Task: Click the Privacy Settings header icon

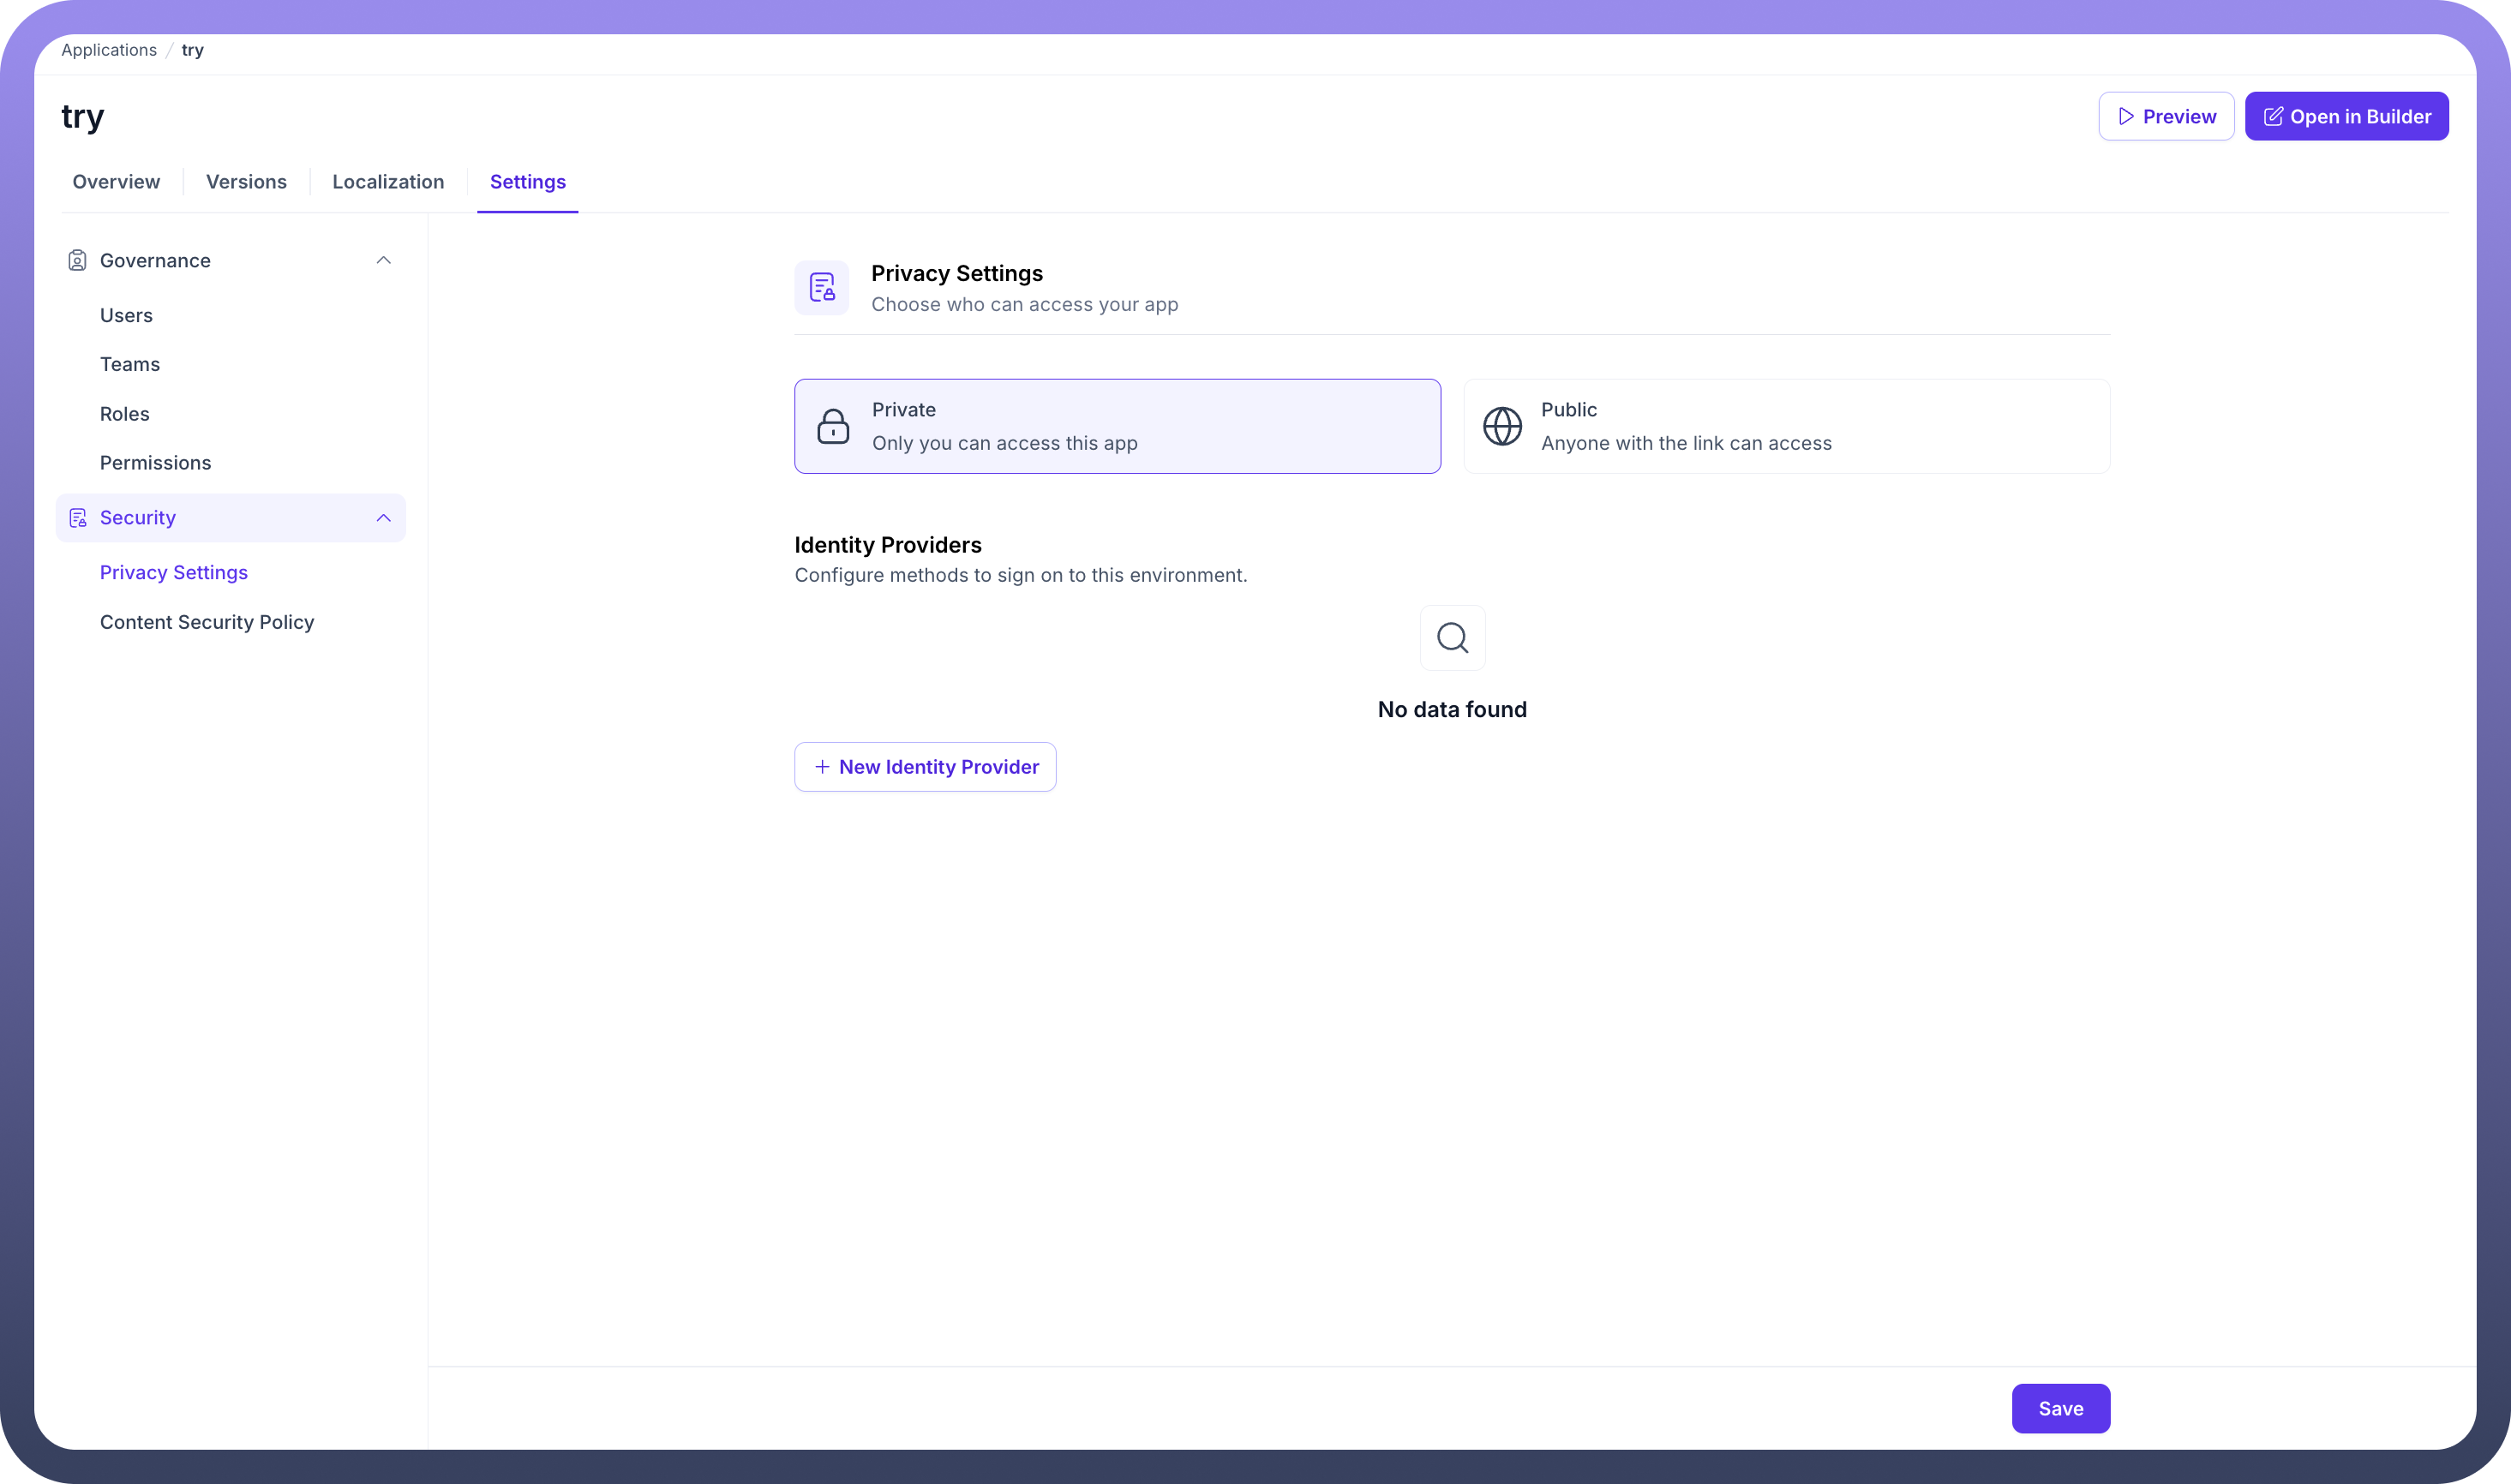Action: (822, 288)
